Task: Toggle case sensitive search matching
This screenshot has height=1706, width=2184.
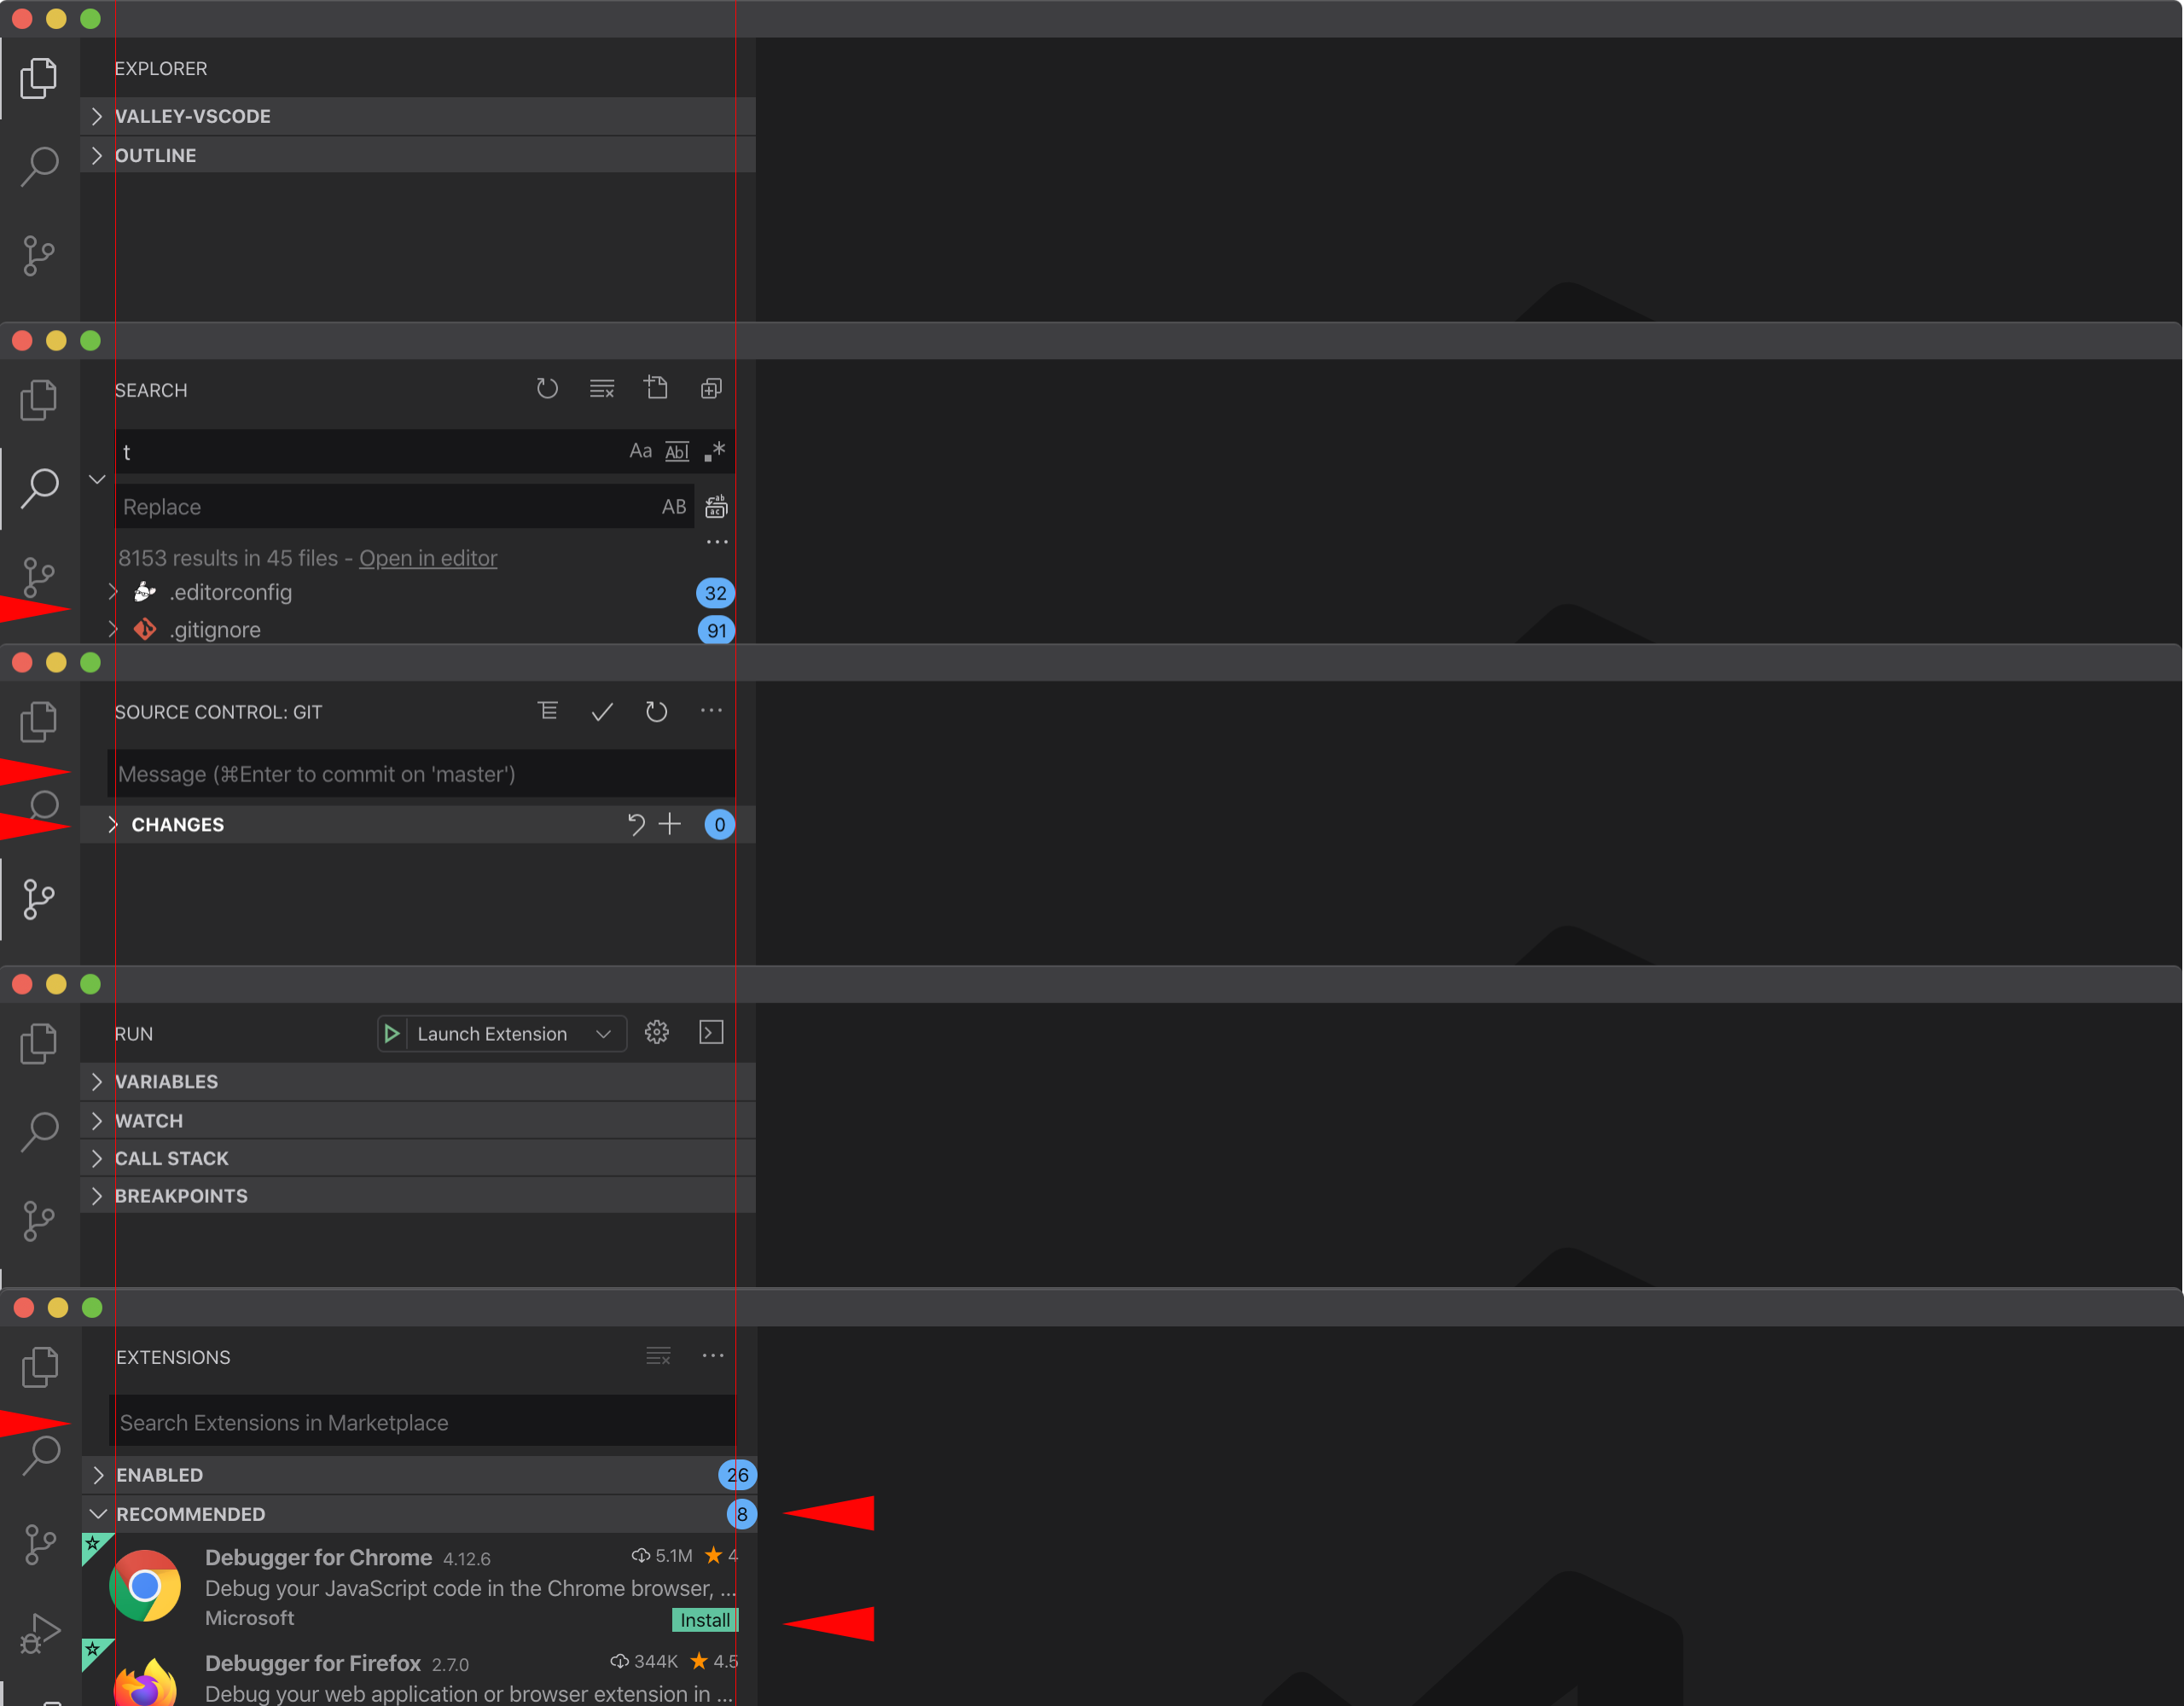Action: coord(640,451)
